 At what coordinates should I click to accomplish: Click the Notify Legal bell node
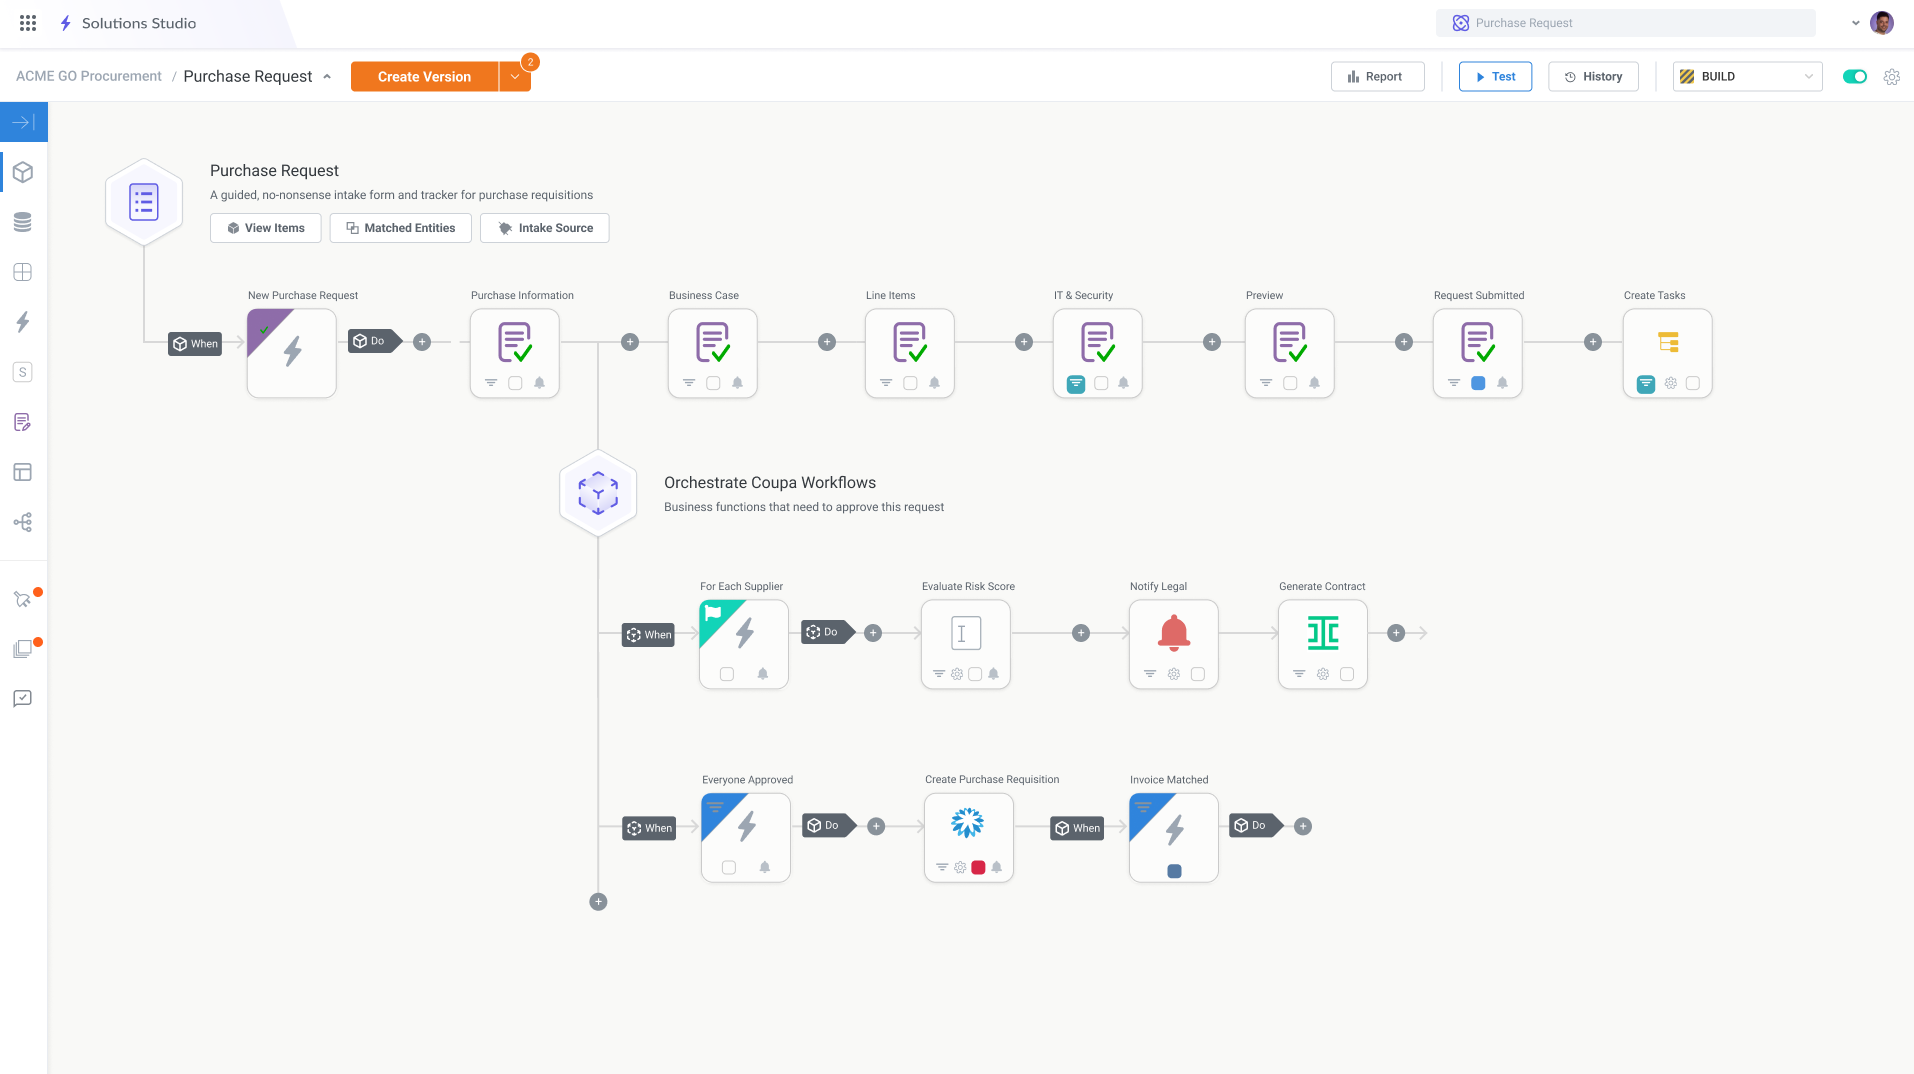[1173, 633]
